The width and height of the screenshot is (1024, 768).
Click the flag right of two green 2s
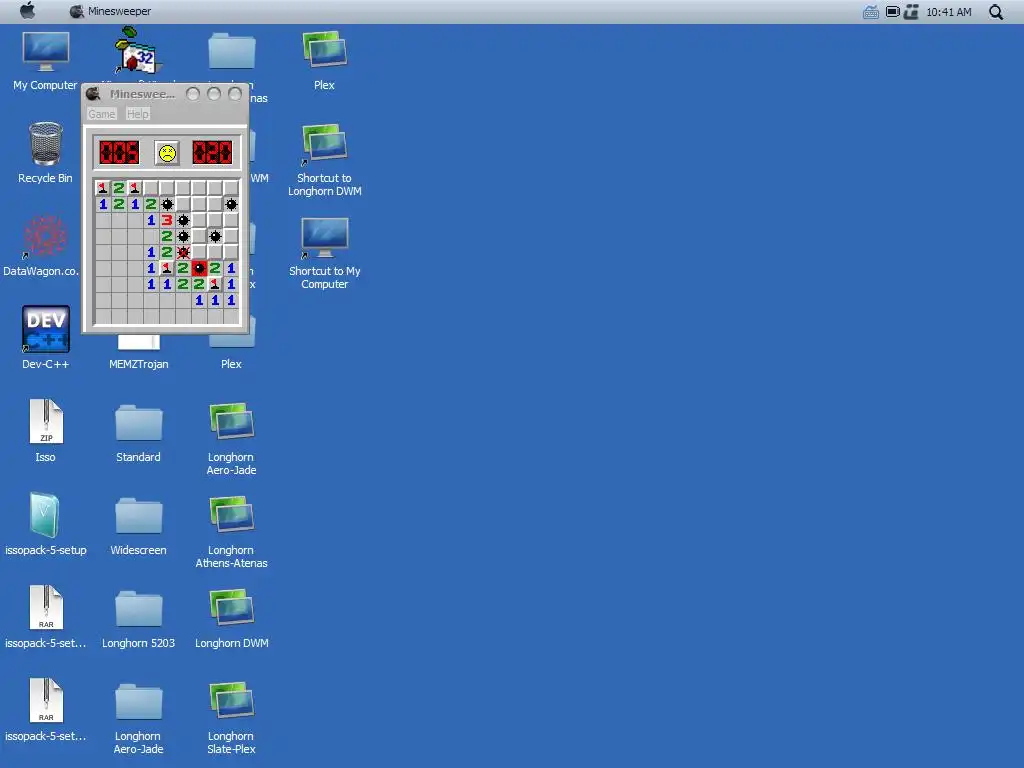(x=215, y=284)
